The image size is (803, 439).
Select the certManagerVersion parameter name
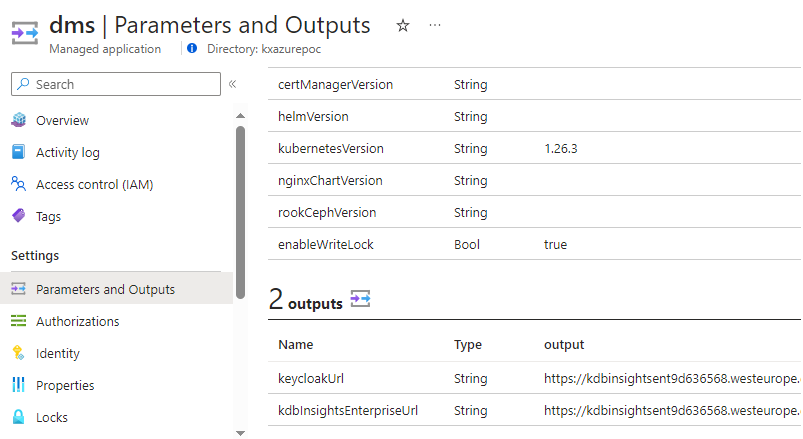(335, 85)
